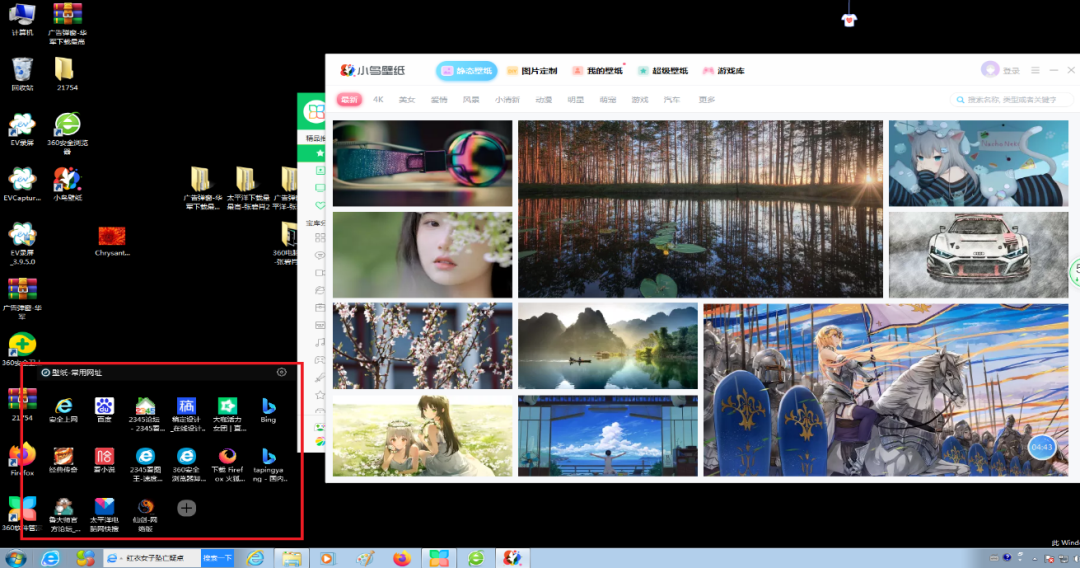The image size is (1080, 568).
Task: Open settings gear of the 常用网址 panel
Action: click(x=281, y=372)
